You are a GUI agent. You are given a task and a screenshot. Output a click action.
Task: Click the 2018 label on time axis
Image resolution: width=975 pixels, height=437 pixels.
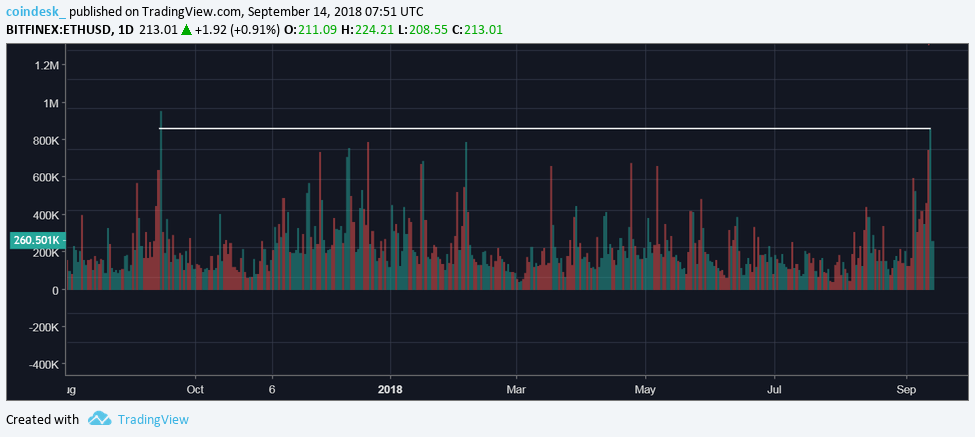pyautogui.click(x=391, y=388)
